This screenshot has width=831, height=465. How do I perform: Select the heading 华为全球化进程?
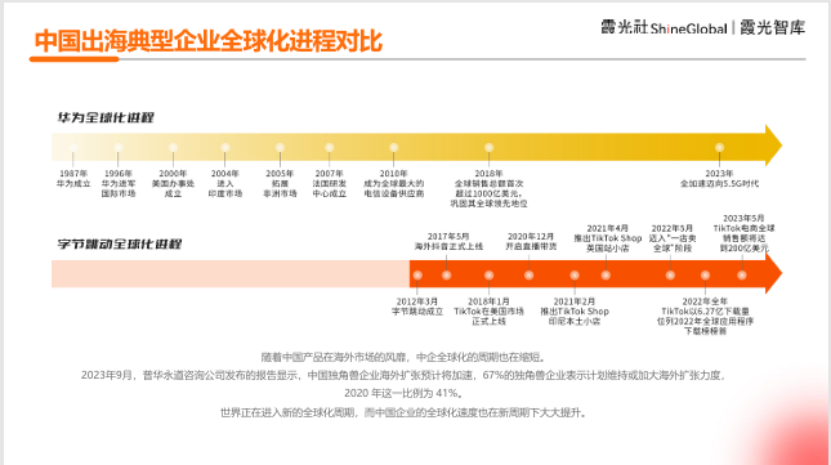106,118
